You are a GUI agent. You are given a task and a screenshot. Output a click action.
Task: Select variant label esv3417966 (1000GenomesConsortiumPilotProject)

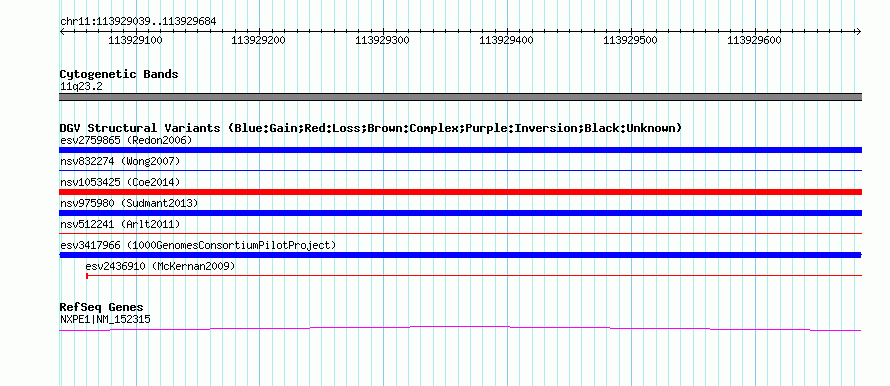(x=198, y=245)
